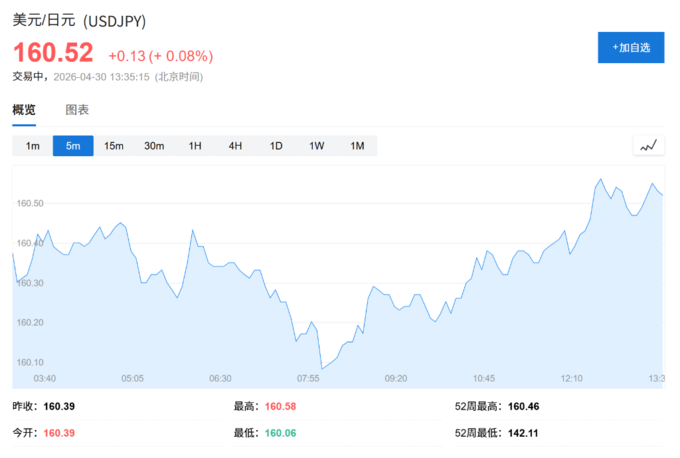Click the 07:55 time axis marker
The width and height of the screenshot is (680, 458).
[x=308, y=379]
